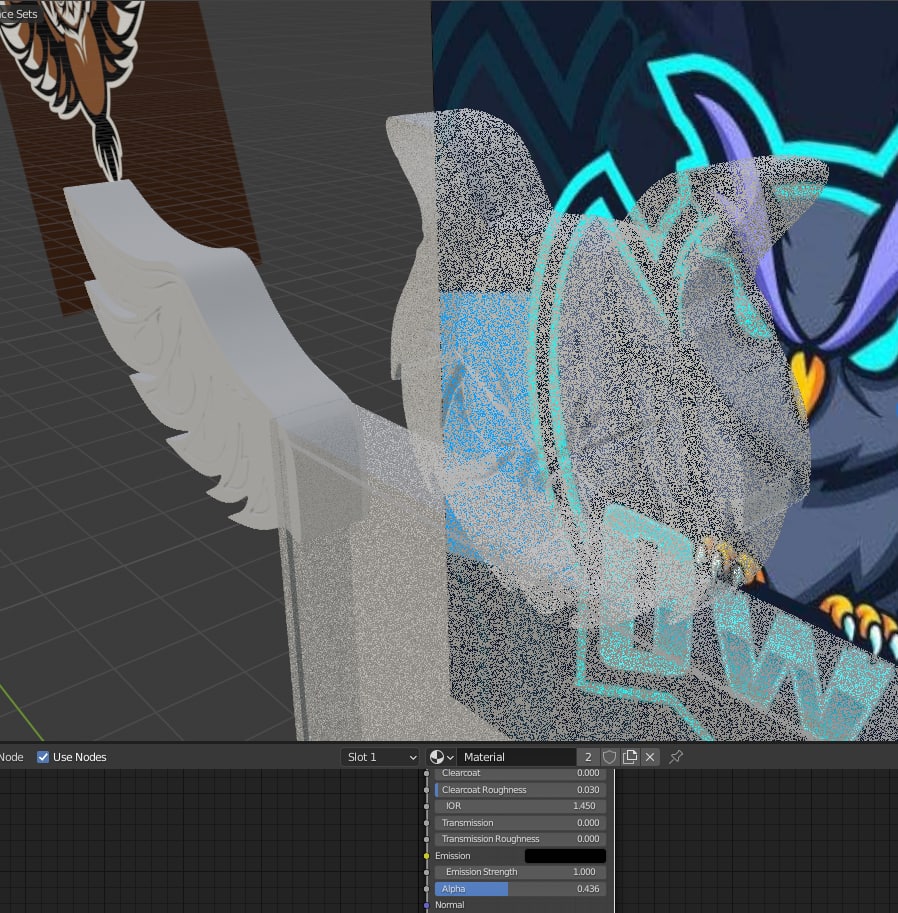The image size is (898, 913).
Task: Unlink material with the X icon
Action: coord(650,757)
